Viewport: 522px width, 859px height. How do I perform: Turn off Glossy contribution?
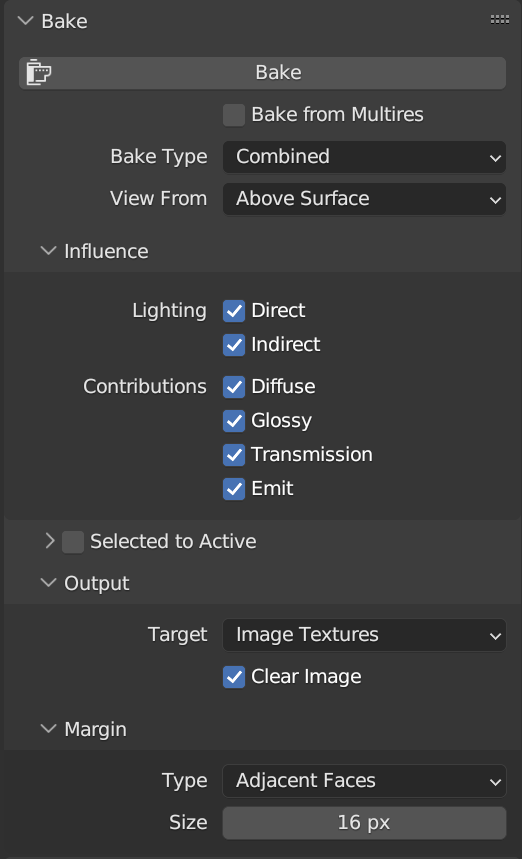(x=234, y=421)
